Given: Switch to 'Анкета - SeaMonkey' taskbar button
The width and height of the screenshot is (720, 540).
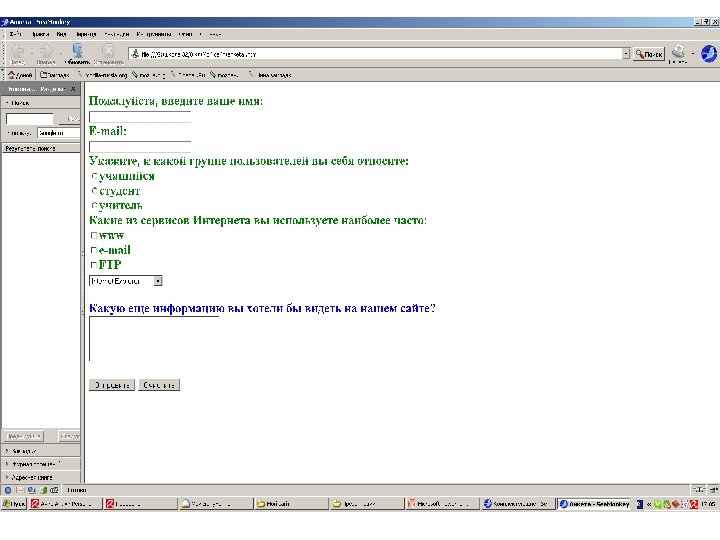Looking at the screenshot, I should click(x=594, y=504).
